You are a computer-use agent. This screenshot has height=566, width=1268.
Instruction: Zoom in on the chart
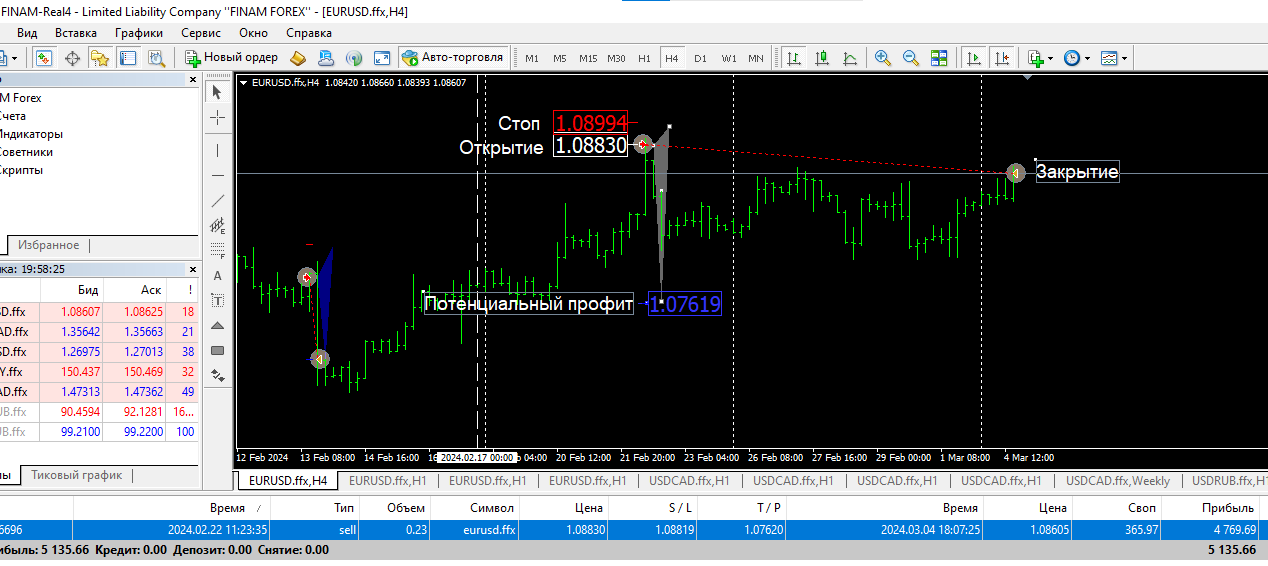pyautogui.click(x=882, y=58)
